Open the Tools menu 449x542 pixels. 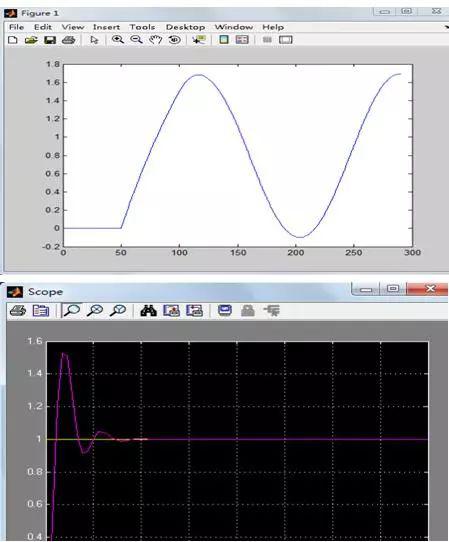click(x=142, y=27)
